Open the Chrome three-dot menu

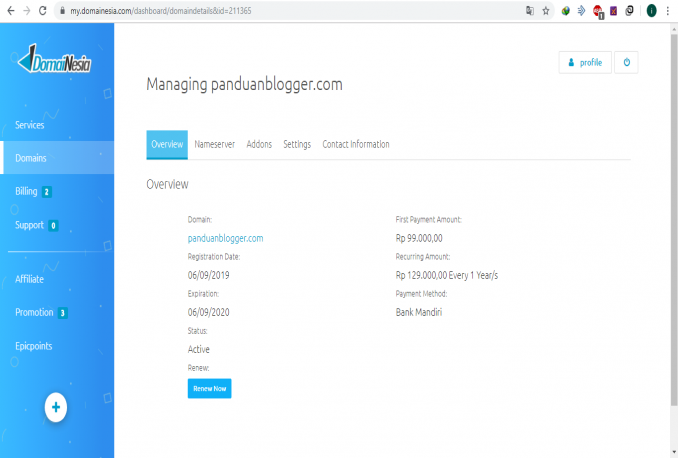point(668,11)
